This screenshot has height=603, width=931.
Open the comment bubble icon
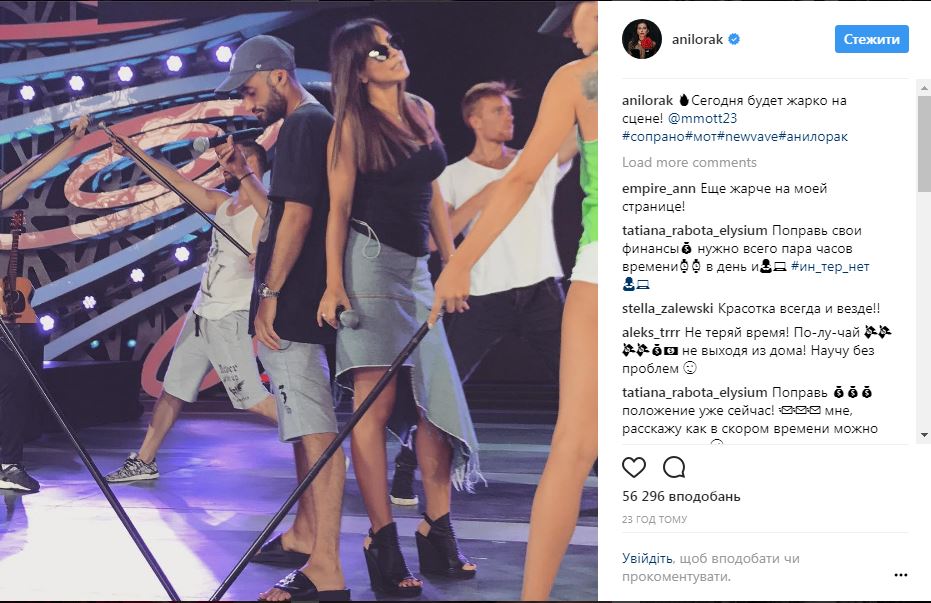pos(674,468)
